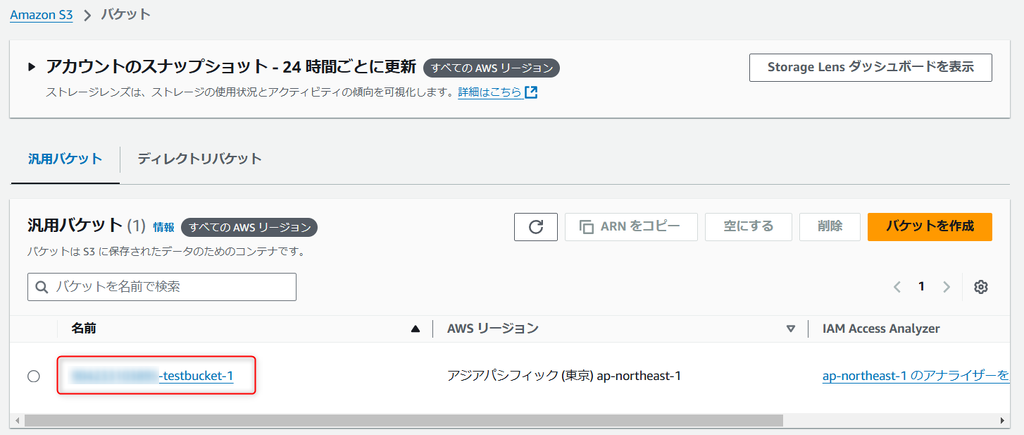This screenshot has width=1024, height=435.
Task: Switch to the ディレクトリバケット tab
Action: coord(199,159)
